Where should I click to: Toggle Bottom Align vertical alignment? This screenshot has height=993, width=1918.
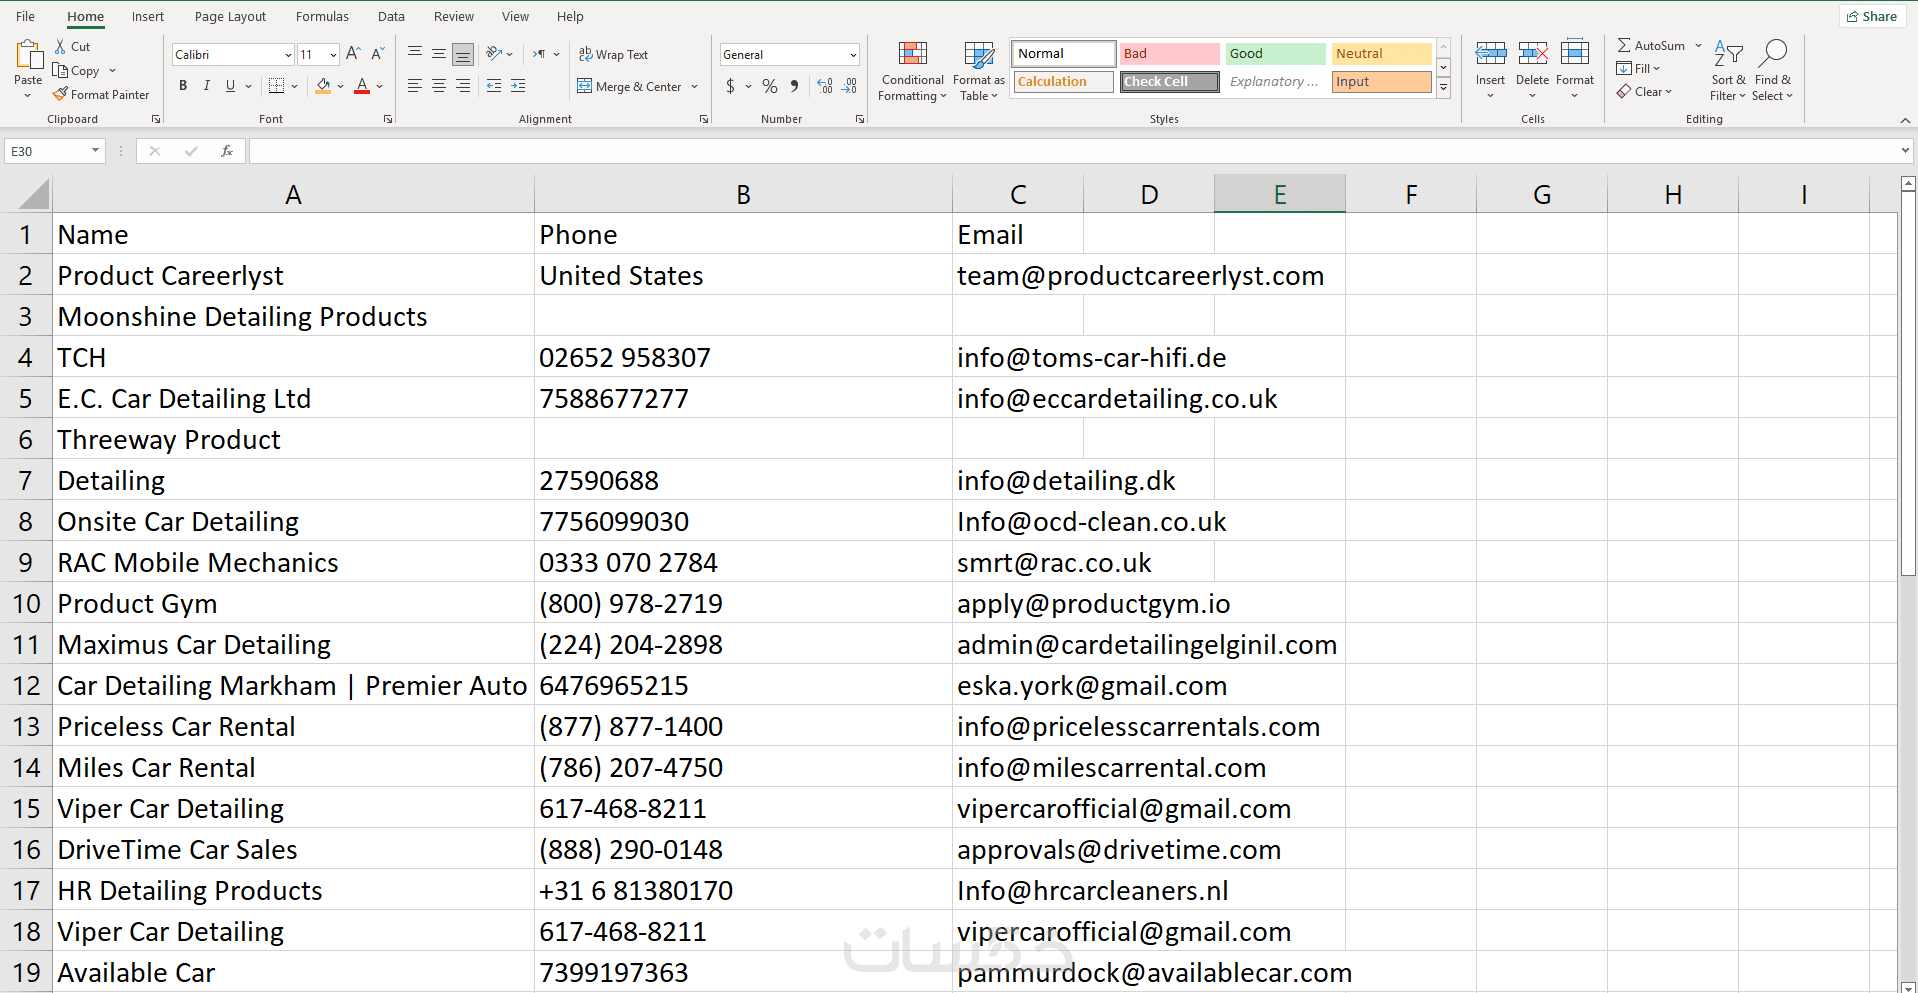(x=463, y=54)
